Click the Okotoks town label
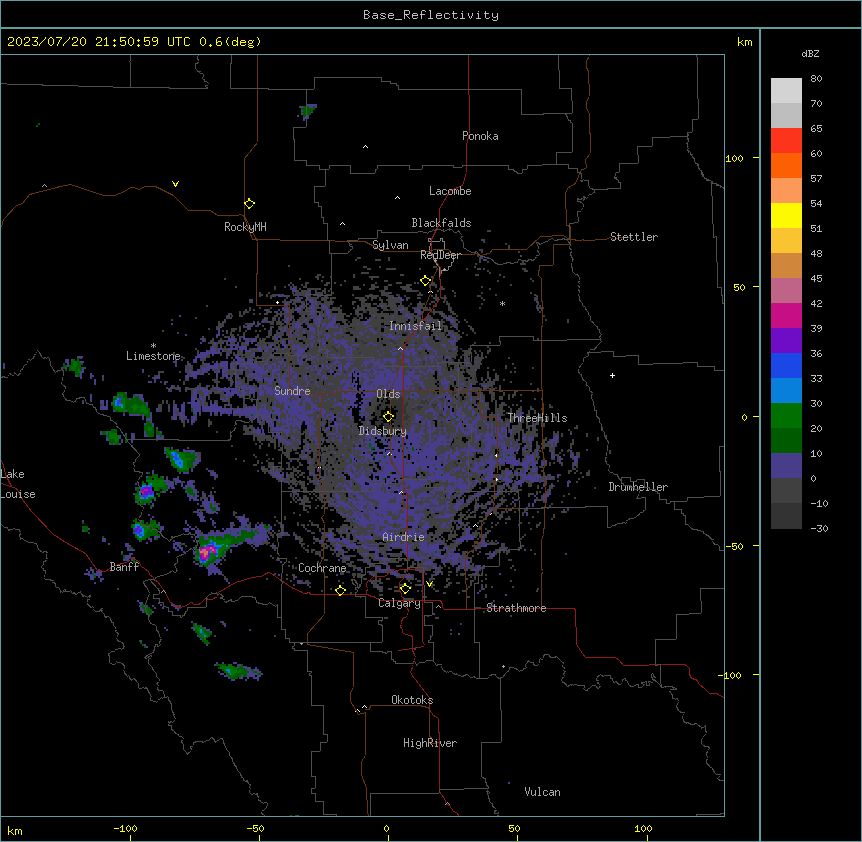862x842 pixels. click(412, 700)
